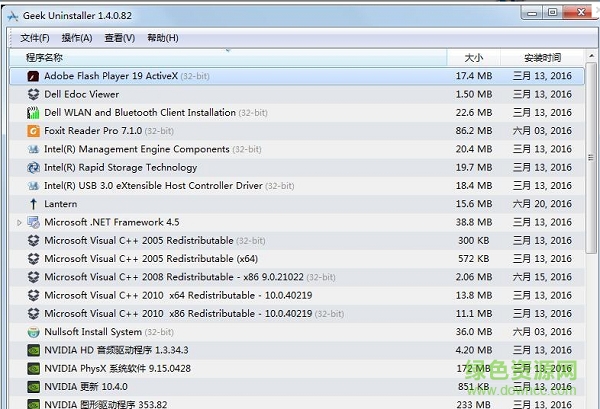Image resolution: width=600 pixels, height=409 pixels.
Task: Sort programs by 大小 column header
Action: (473, 57)
